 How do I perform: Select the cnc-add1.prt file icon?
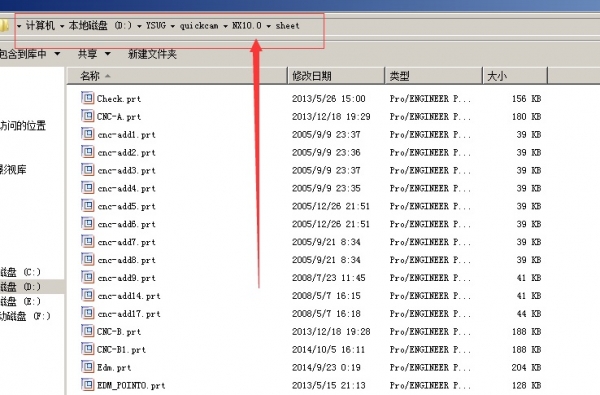88,134
